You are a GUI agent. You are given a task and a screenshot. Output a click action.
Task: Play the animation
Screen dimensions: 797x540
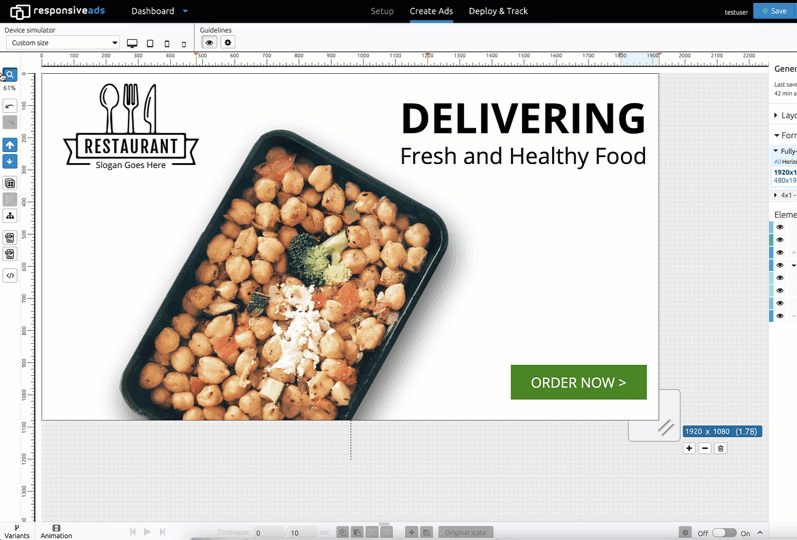[147, 532]
